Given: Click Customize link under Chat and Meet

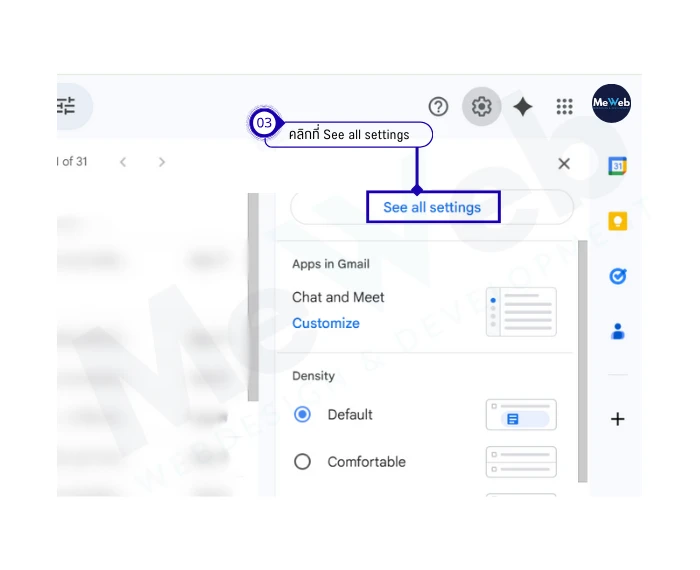Looking at the screenshot, I should [x=326, y=323].
